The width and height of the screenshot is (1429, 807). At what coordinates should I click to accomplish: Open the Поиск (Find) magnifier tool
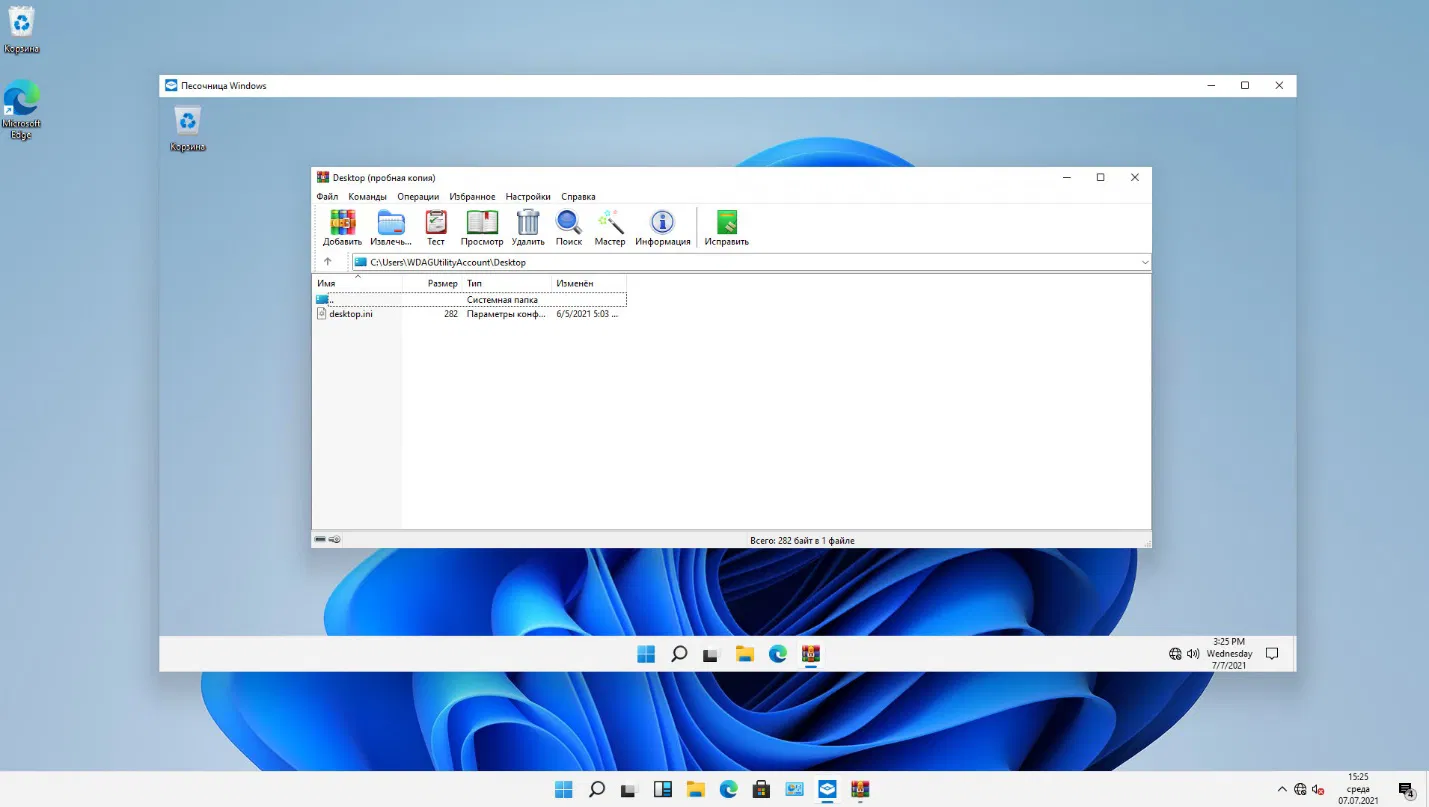[569, 227]
